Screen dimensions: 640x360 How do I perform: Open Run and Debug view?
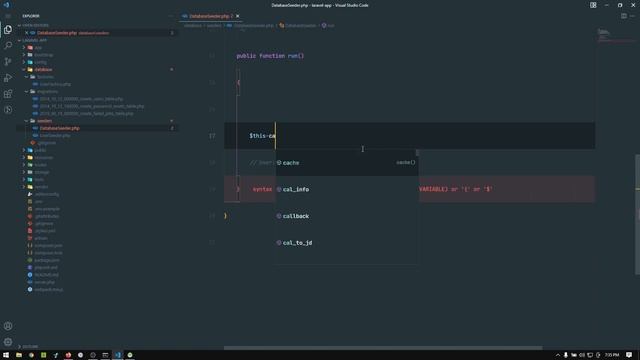pyautogui.click(x=8, y=78)
